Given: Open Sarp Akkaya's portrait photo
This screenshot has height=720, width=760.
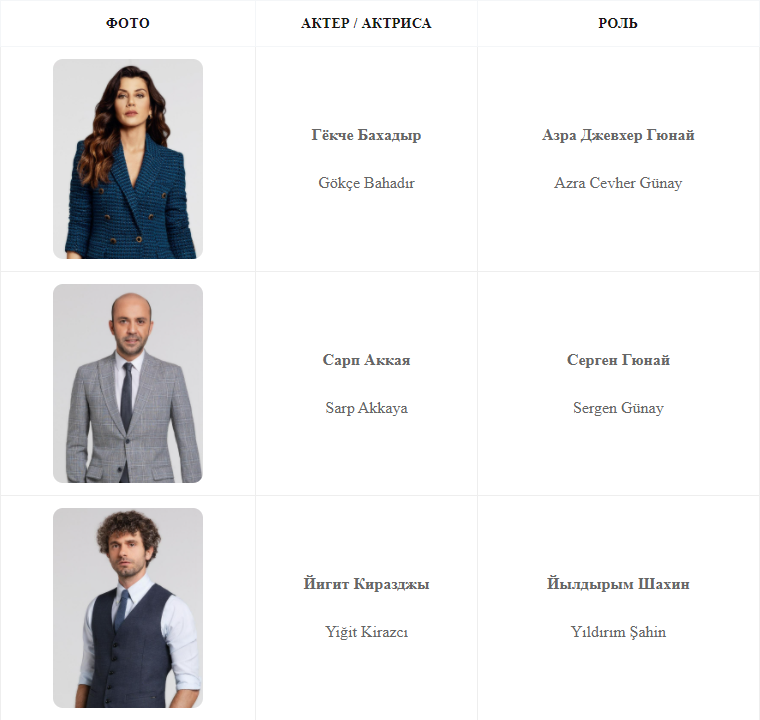Looking at the screenshot, I should (x=128, y=383).
